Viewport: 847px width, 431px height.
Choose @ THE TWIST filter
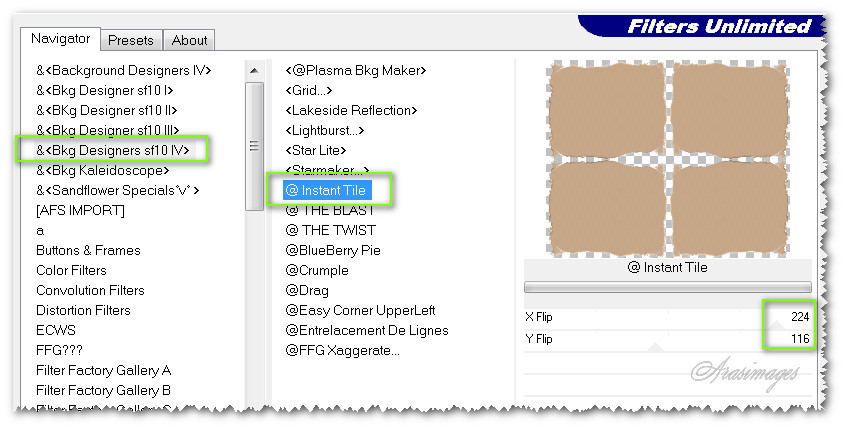coord(330,230)
